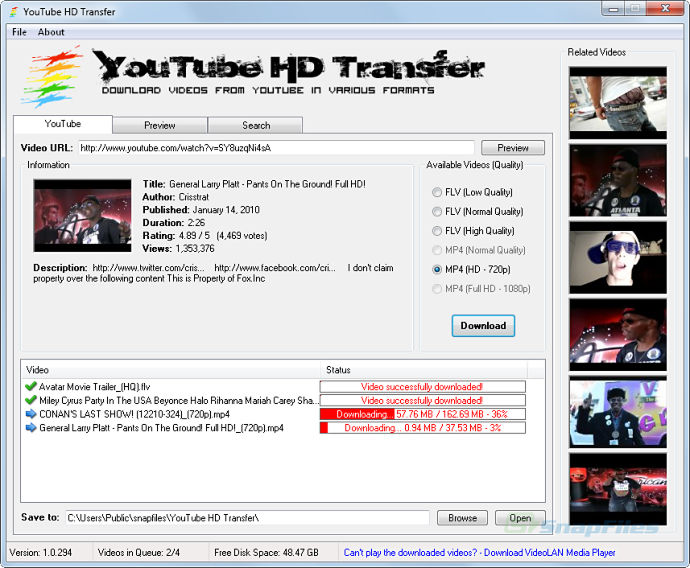Click Videos in Queue: 2/4 status text
This screenshot has width=690, height=568.
coord(139,553)
